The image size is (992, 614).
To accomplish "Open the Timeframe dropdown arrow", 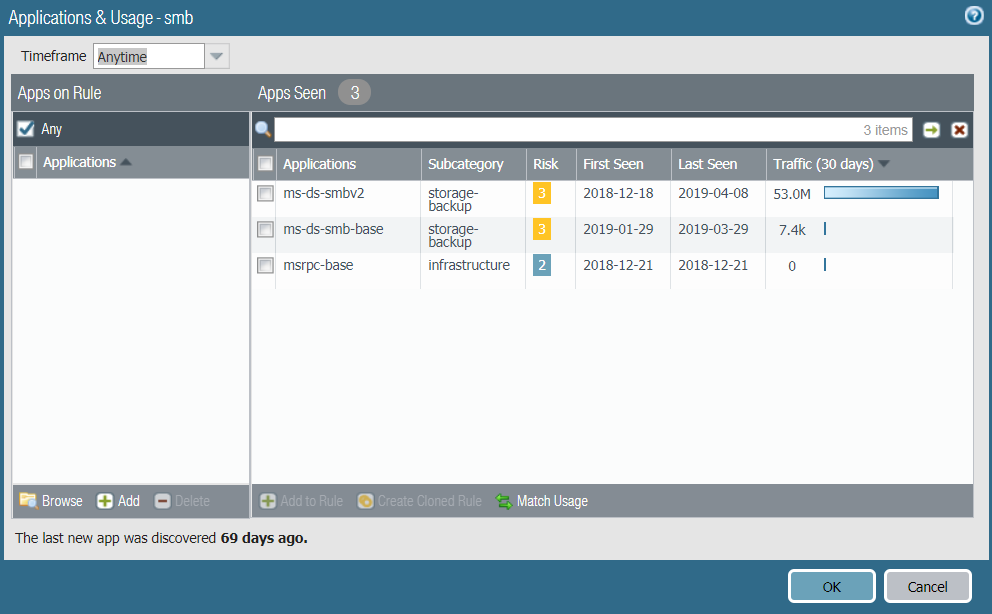I will (x=217, y=57).
